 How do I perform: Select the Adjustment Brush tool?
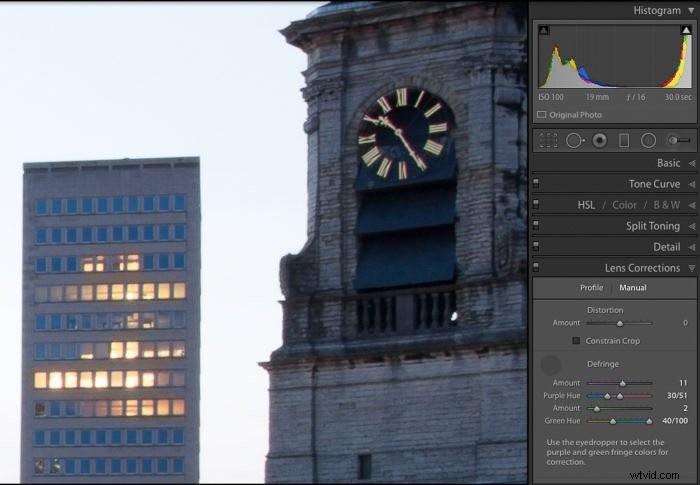click(x=680, y=140)
